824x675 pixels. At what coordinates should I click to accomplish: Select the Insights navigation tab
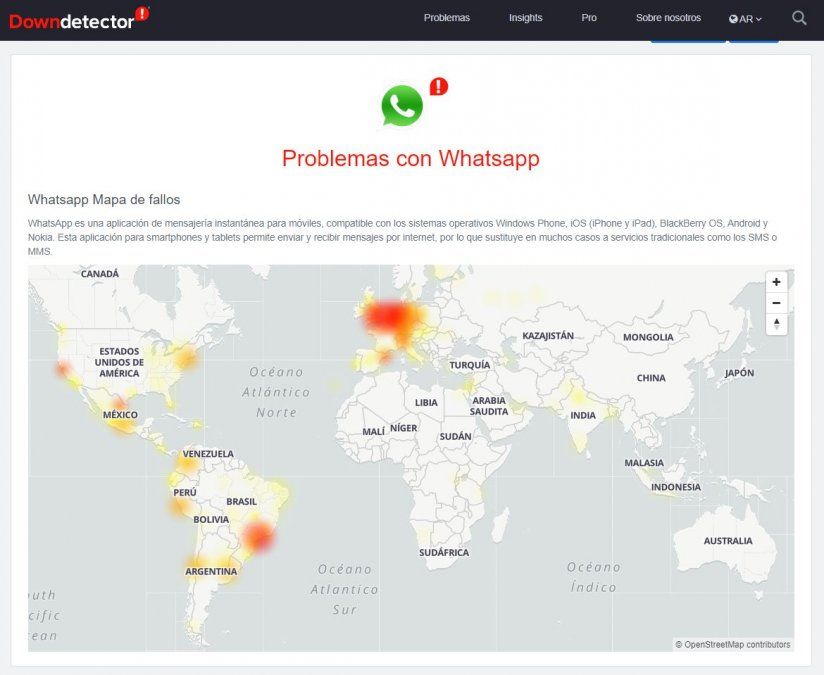526,17
